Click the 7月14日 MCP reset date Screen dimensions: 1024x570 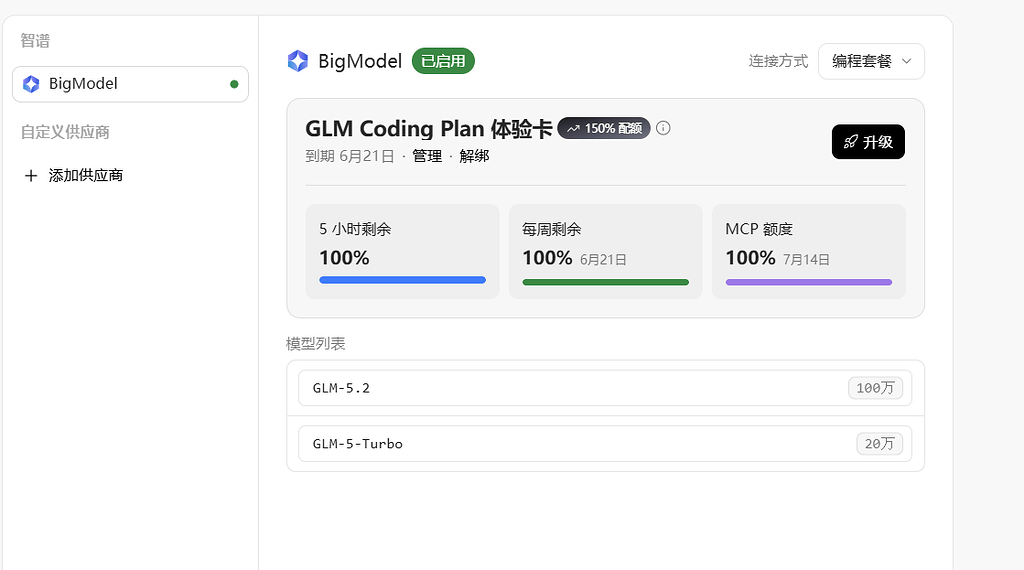(806, 260)
